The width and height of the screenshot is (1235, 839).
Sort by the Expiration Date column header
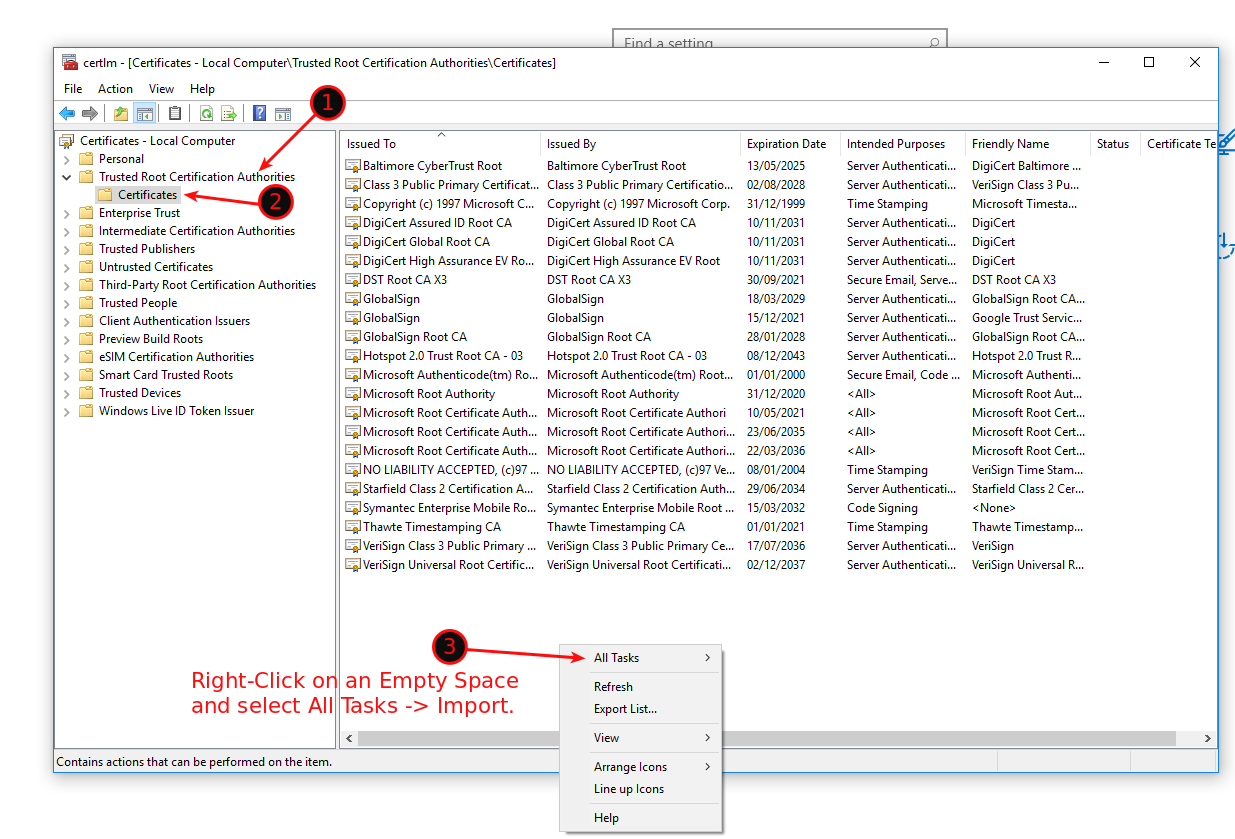click(786, 144)
